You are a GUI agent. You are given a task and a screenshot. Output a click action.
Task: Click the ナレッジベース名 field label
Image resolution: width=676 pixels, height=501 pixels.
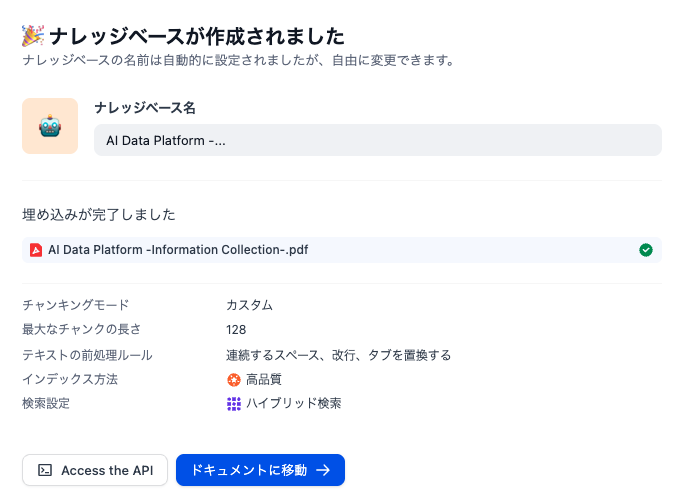coord(144,107)
